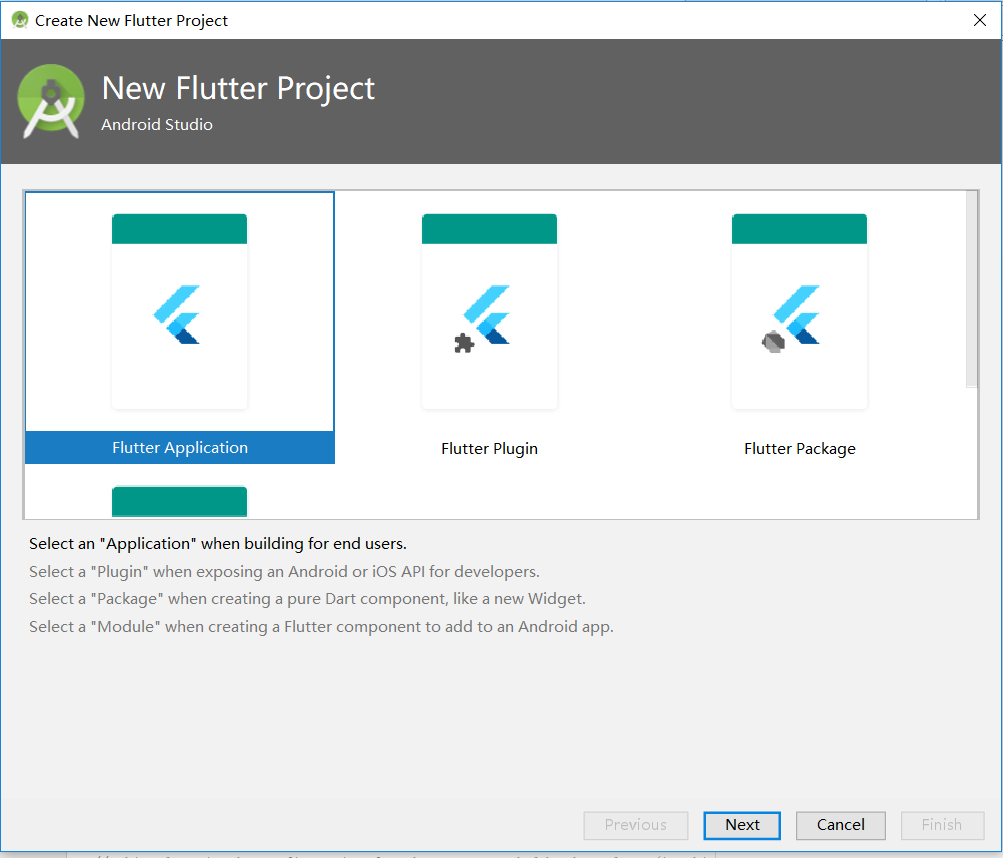1003x858 pixels.
Task: Click the disabled Previous button
Action: [636, 825]
